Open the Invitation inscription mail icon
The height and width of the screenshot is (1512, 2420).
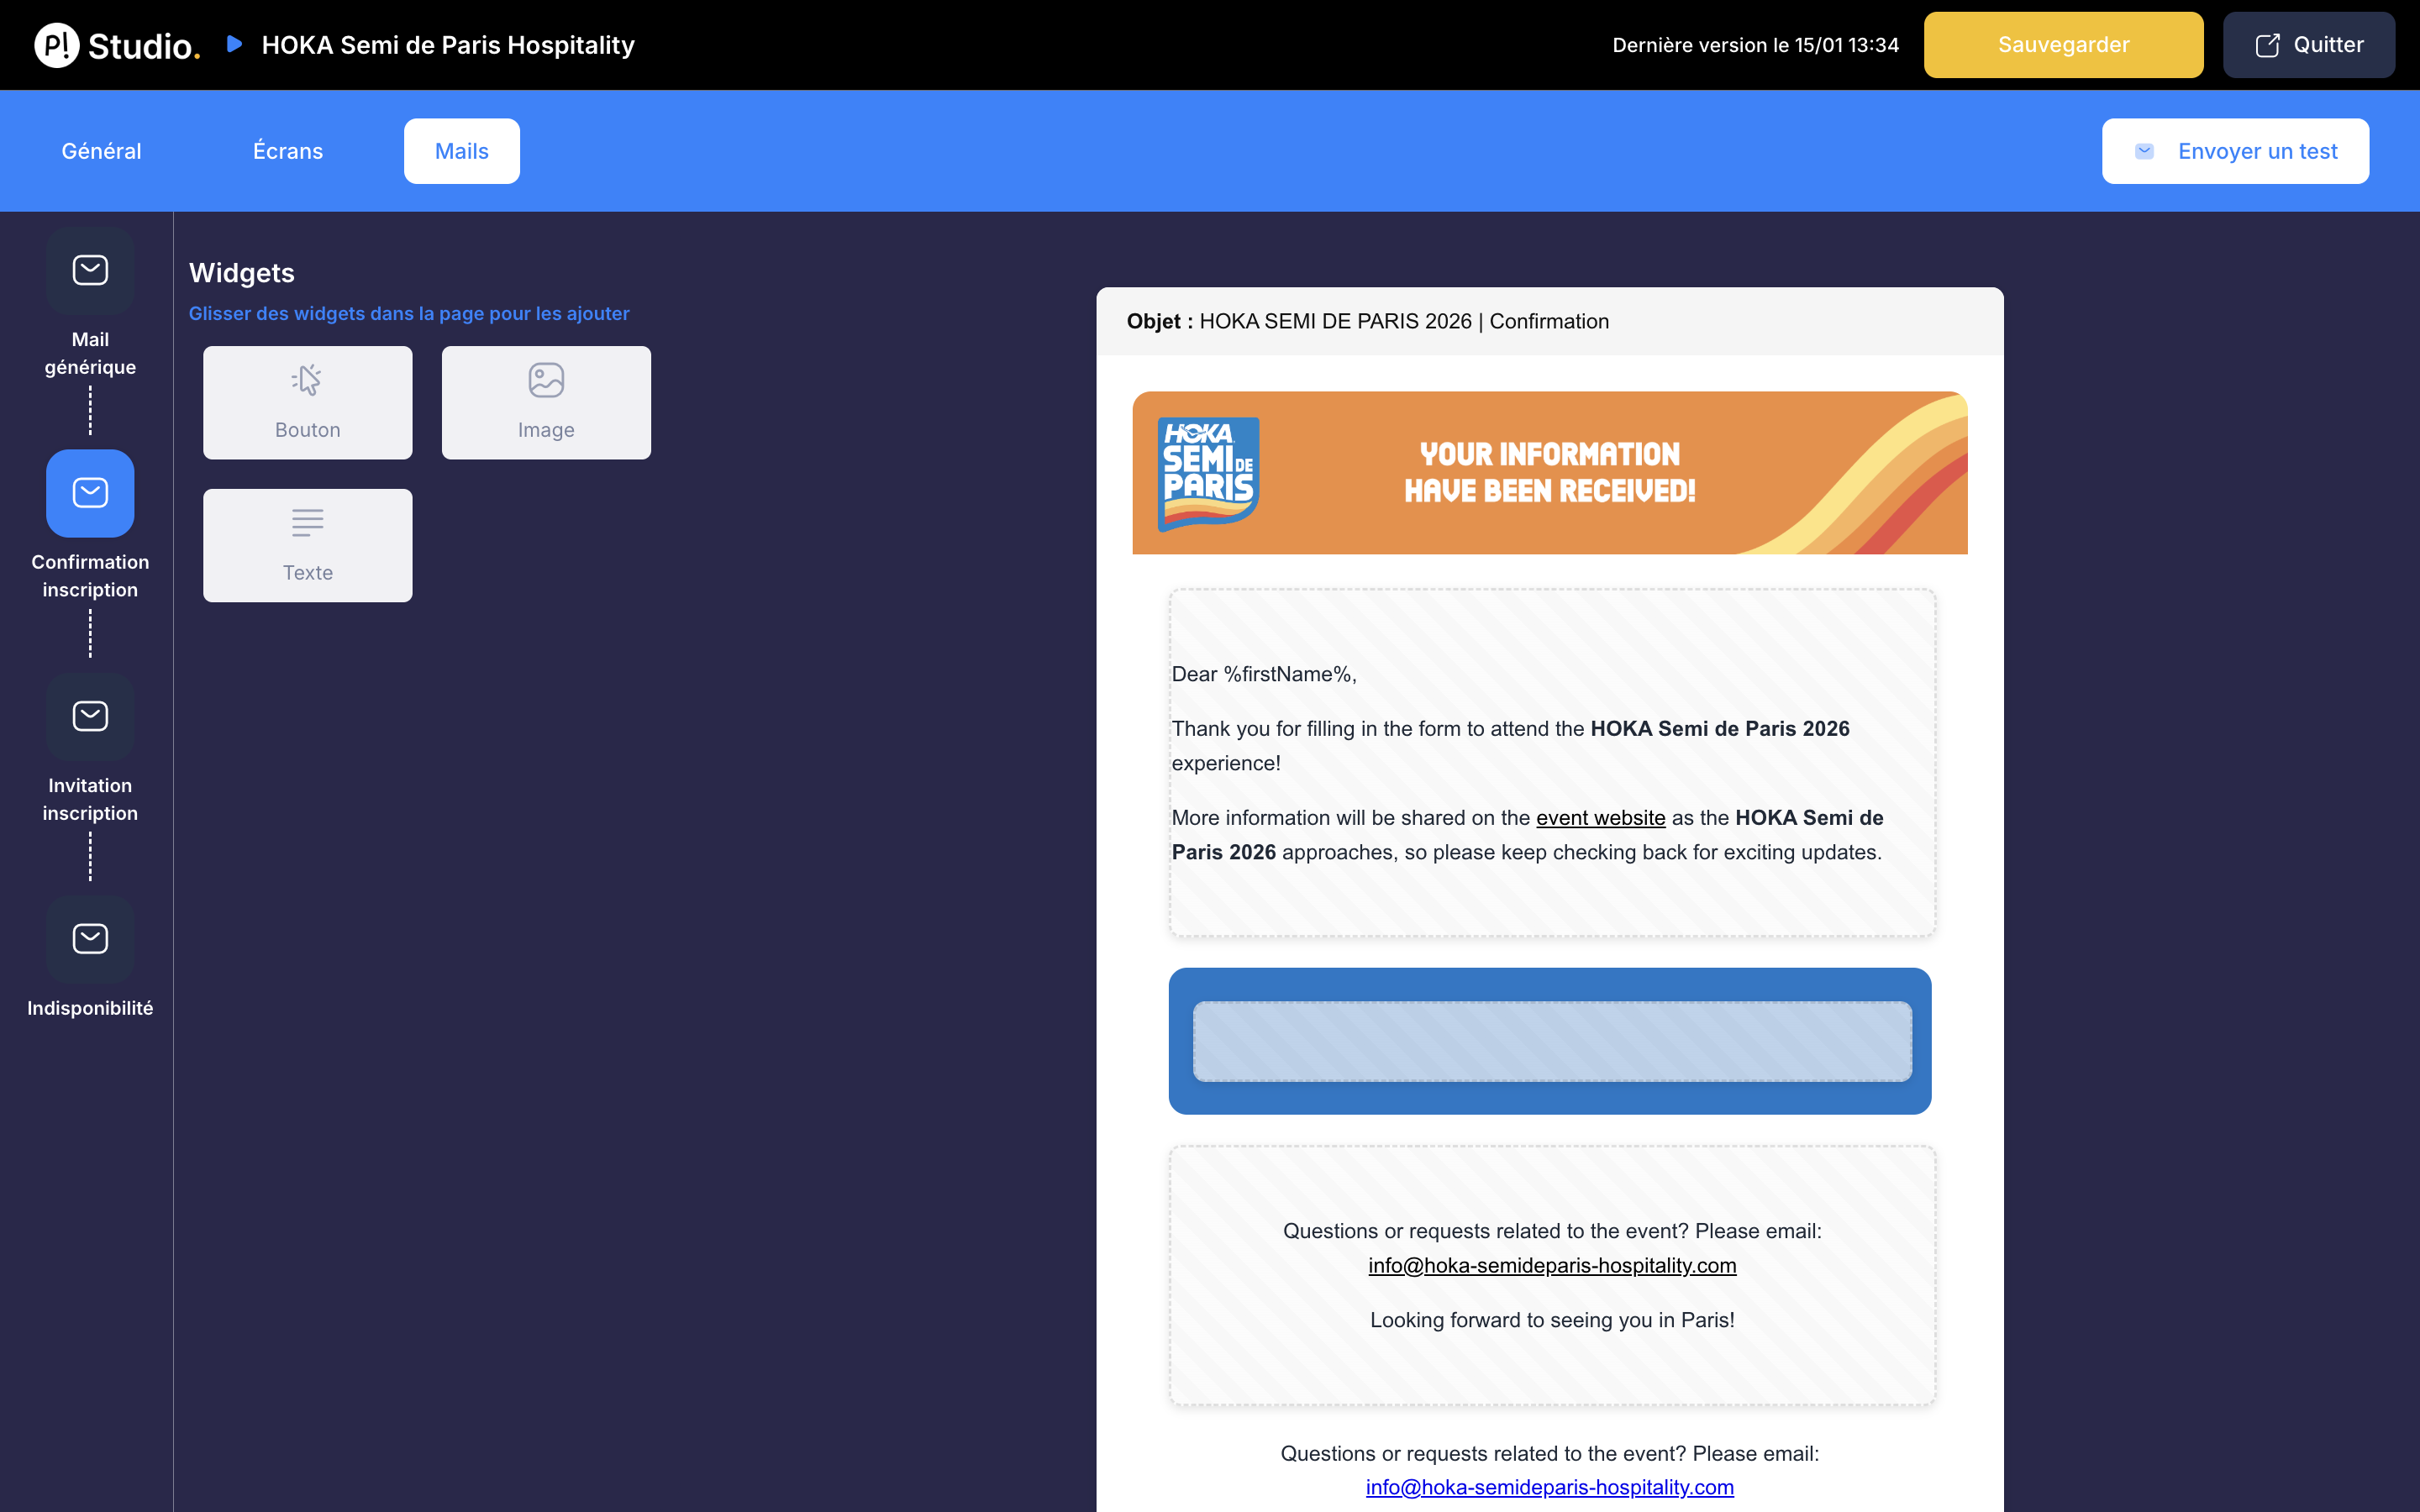(x=90, y=716)
